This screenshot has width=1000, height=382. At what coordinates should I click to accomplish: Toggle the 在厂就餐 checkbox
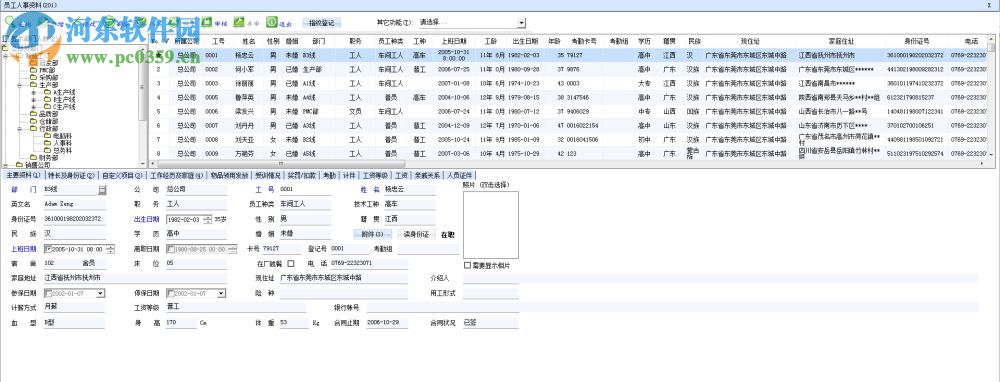click(x=291, y=263)
